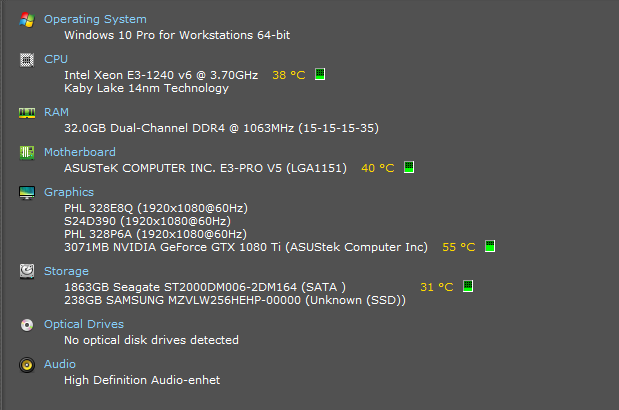
Task: Open the RAM section heading
Action: (x=56, y=112)
